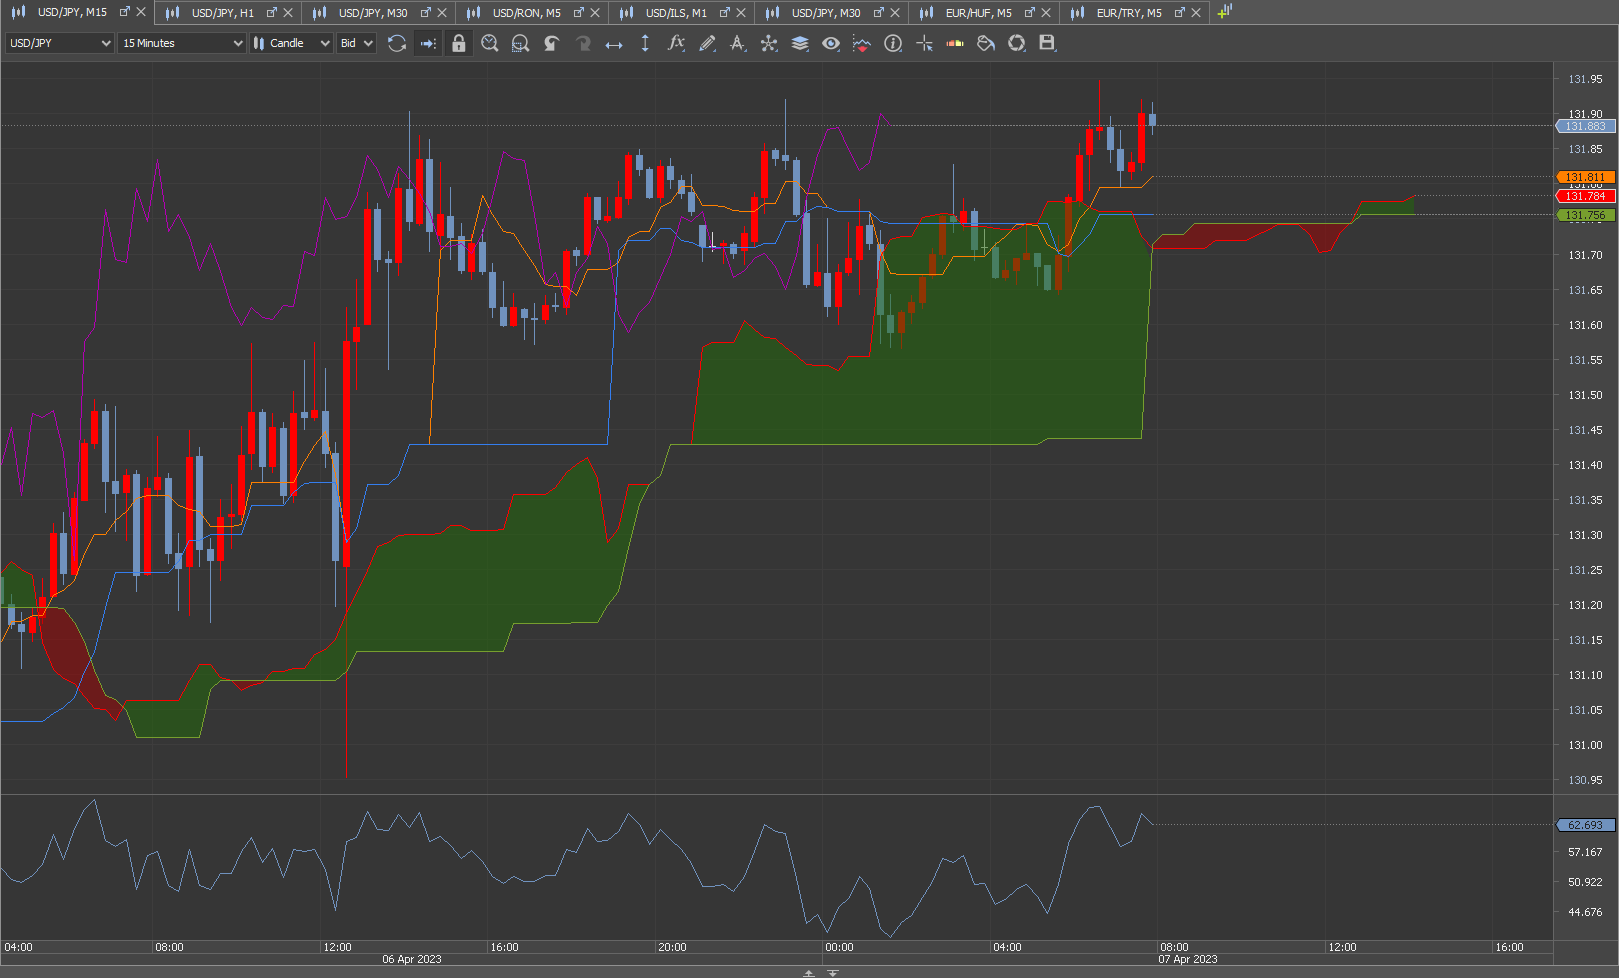
Task: Toggle the eye visibility icon
Action: pos(831,43)
